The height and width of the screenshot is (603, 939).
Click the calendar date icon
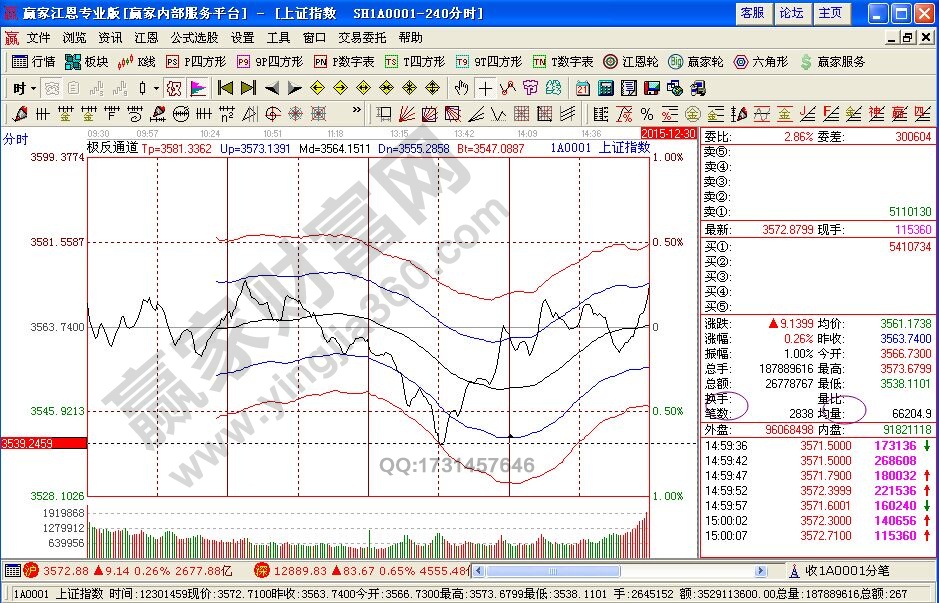(x=582, y=88)
